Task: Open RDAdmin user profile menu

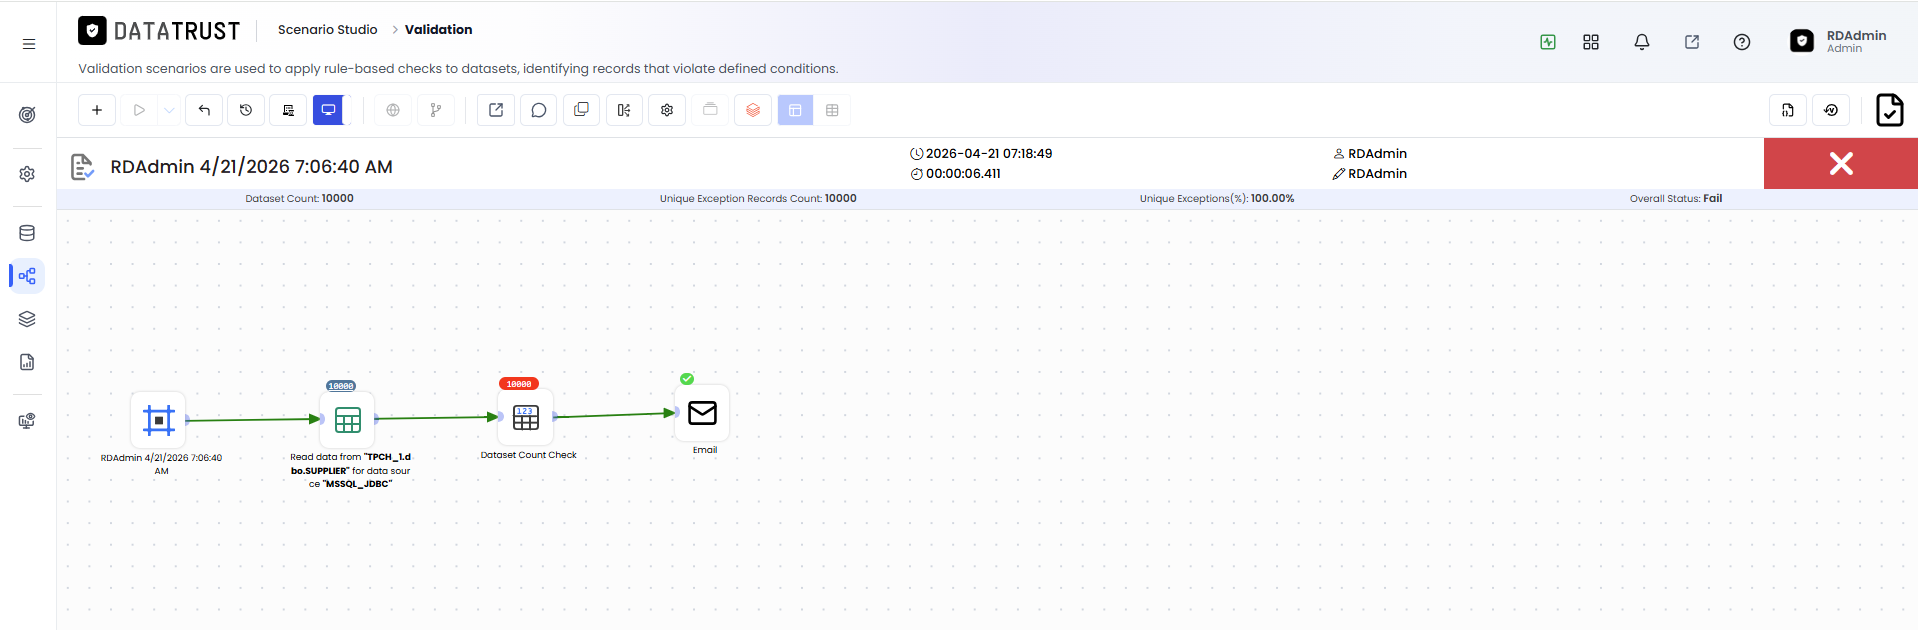Action: pos(1838,41)
